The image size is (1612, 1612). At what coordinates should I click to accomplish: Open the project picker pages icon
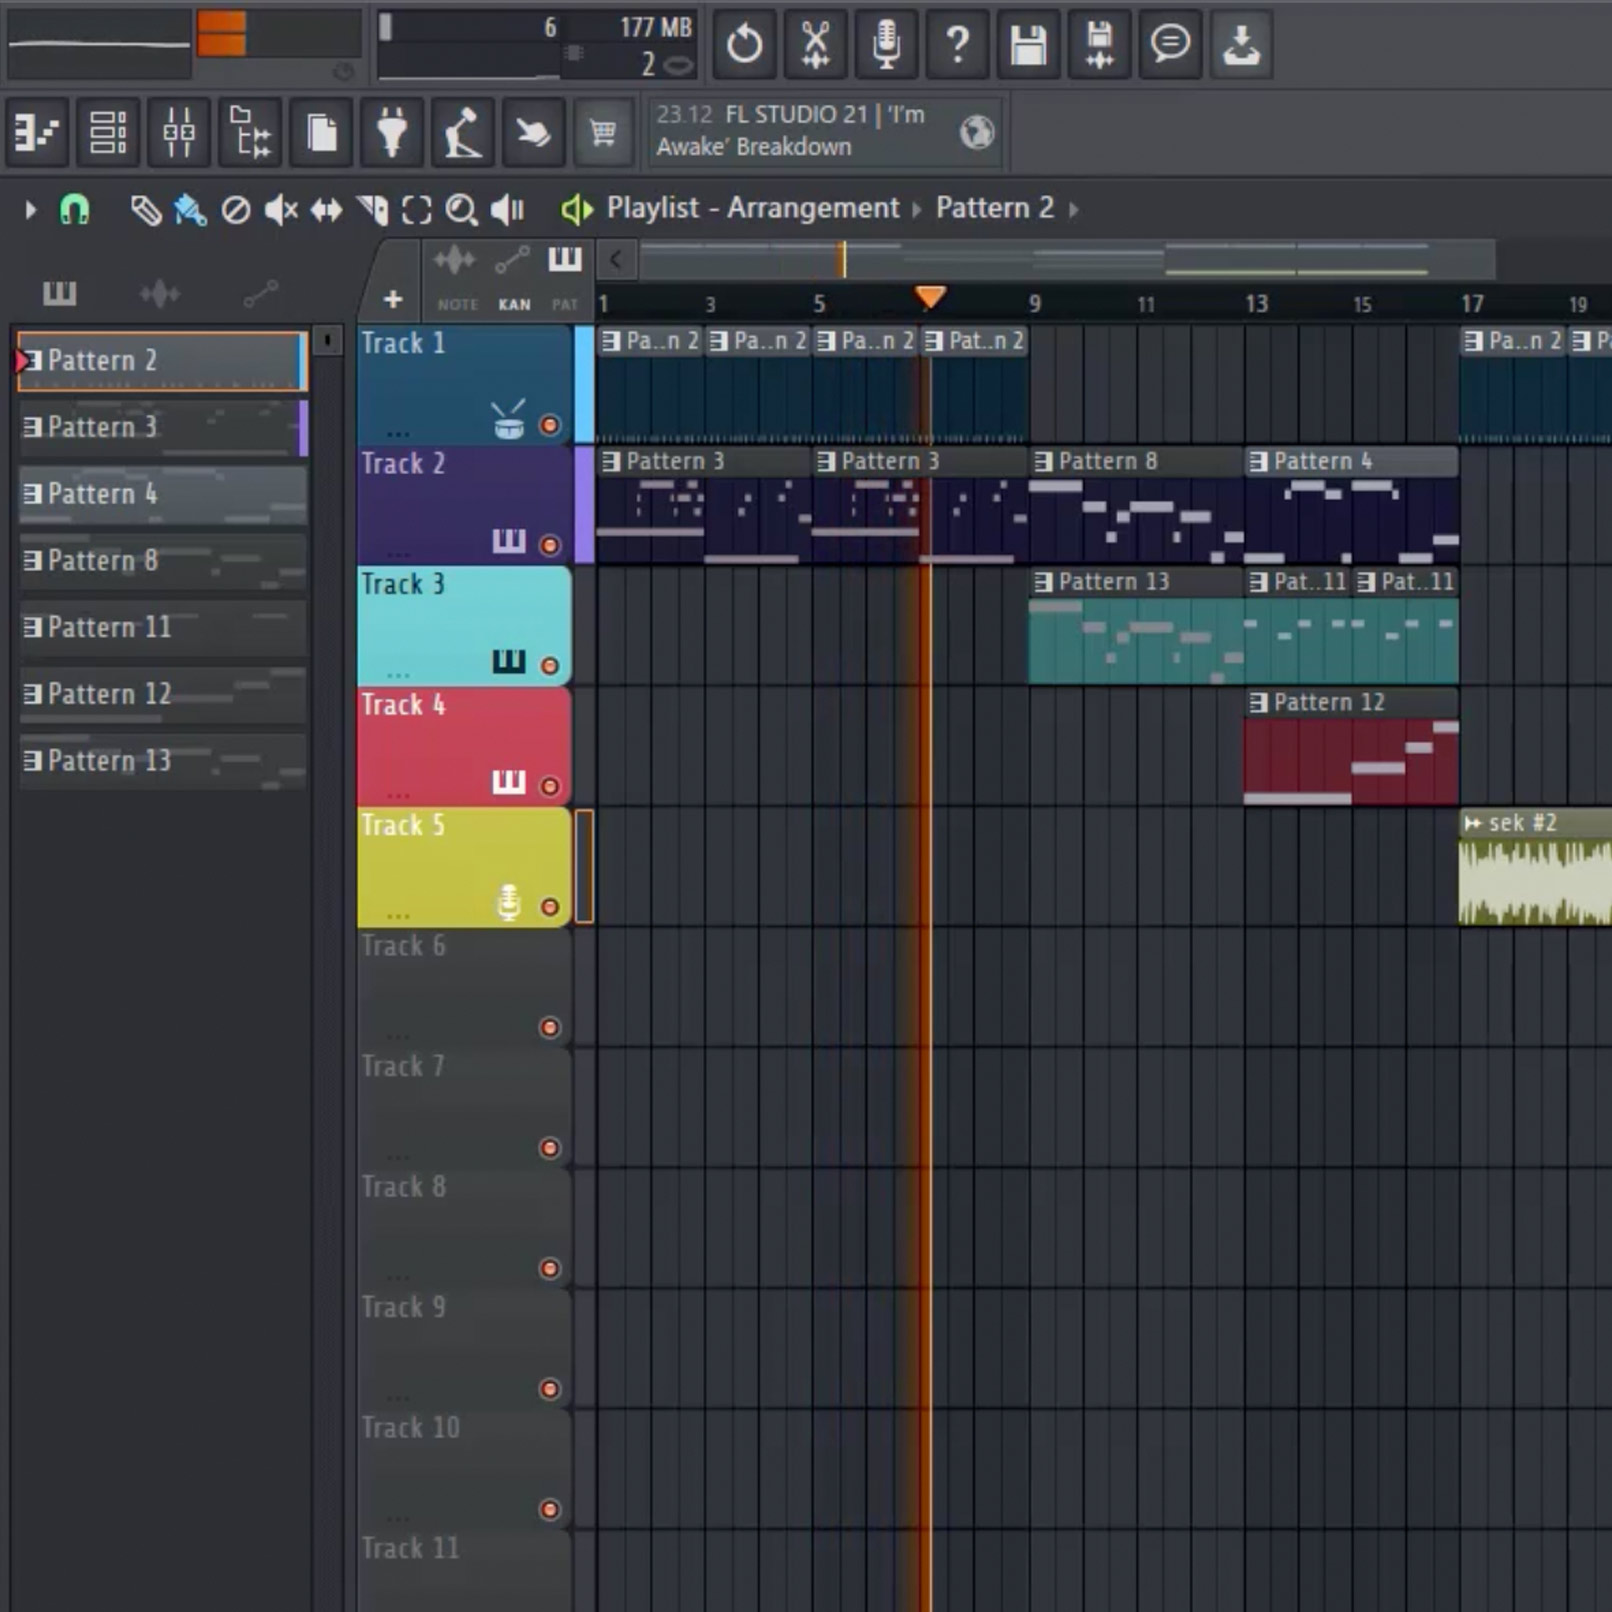[x=321, y=132]
